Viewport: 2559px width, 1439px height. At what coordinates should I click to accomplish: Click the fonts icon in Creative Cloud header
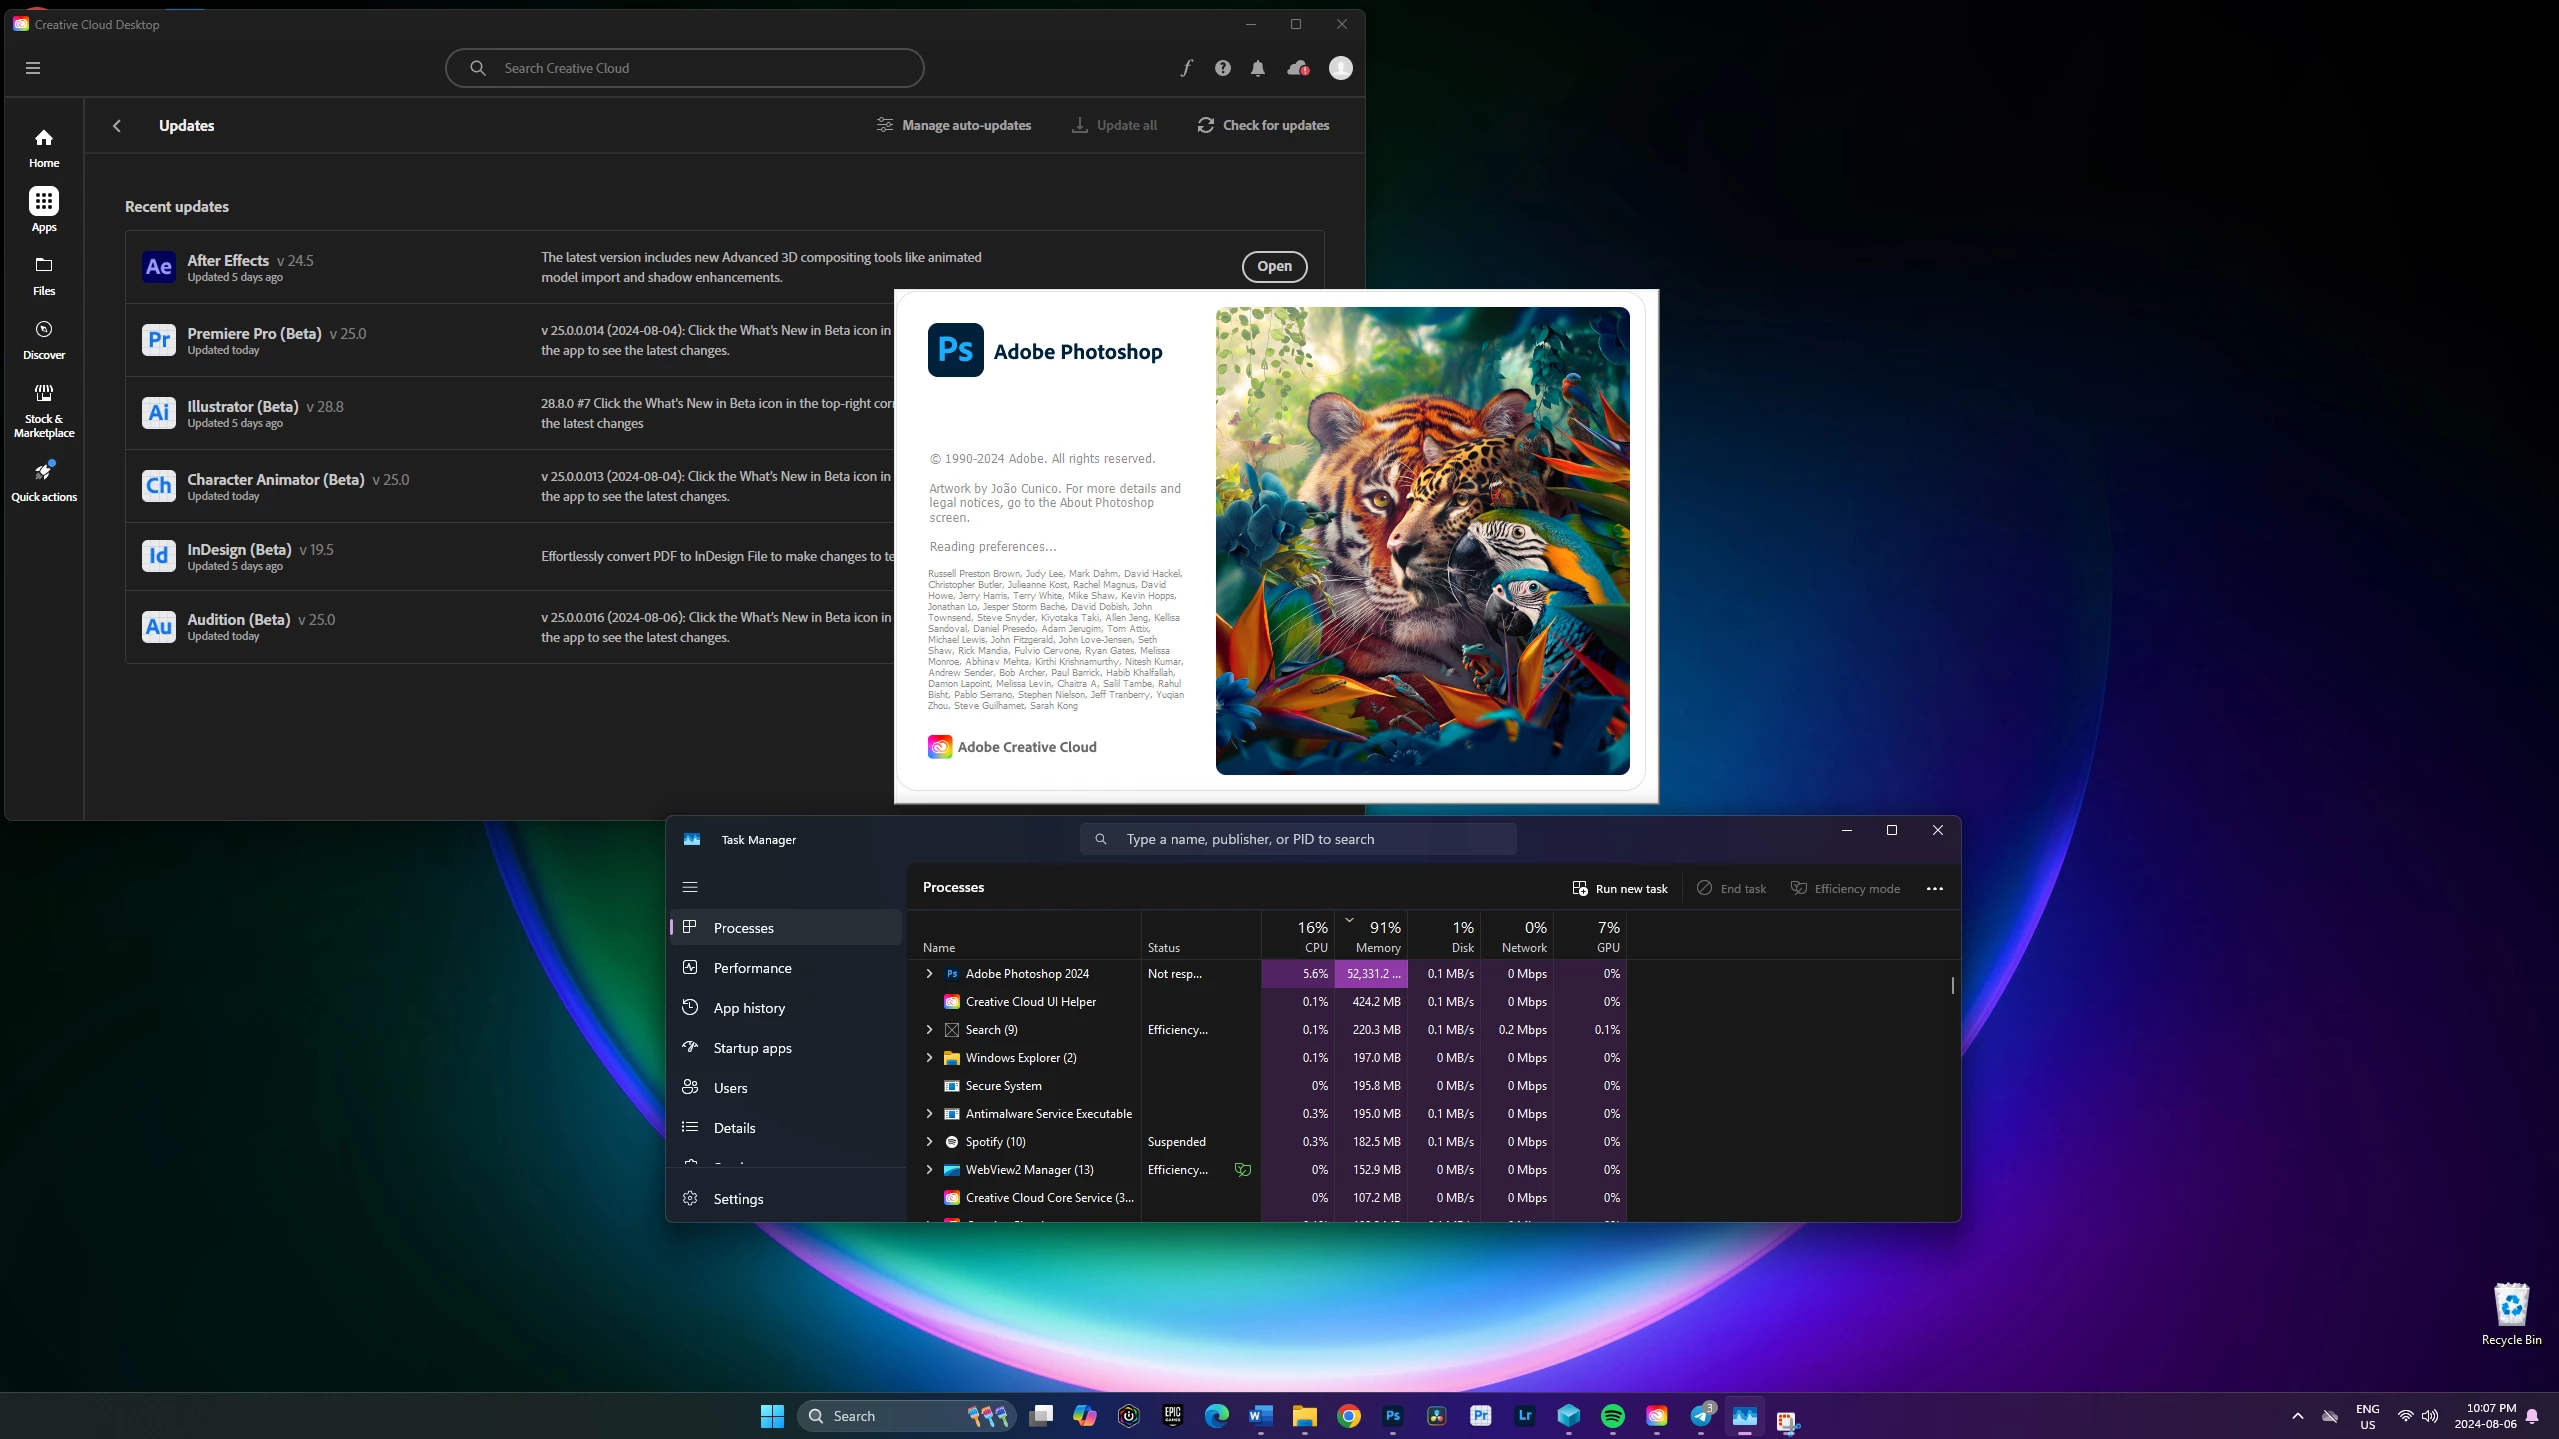pos(1186,68)
